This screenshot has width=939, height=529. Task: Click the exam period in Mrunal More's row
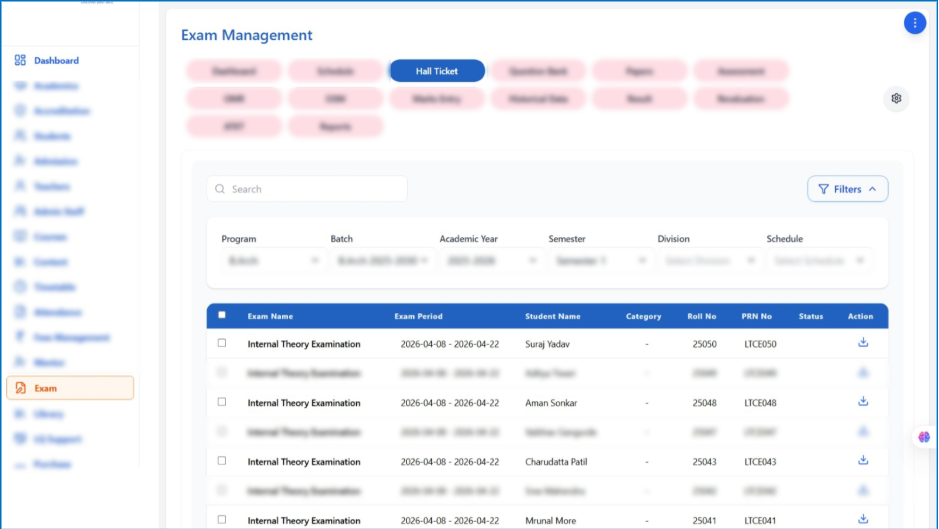pos(450,521)
